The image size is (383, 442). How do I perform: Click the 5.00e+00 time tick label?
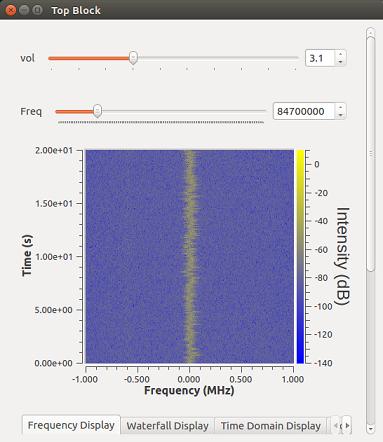click(x=54, y=310)
